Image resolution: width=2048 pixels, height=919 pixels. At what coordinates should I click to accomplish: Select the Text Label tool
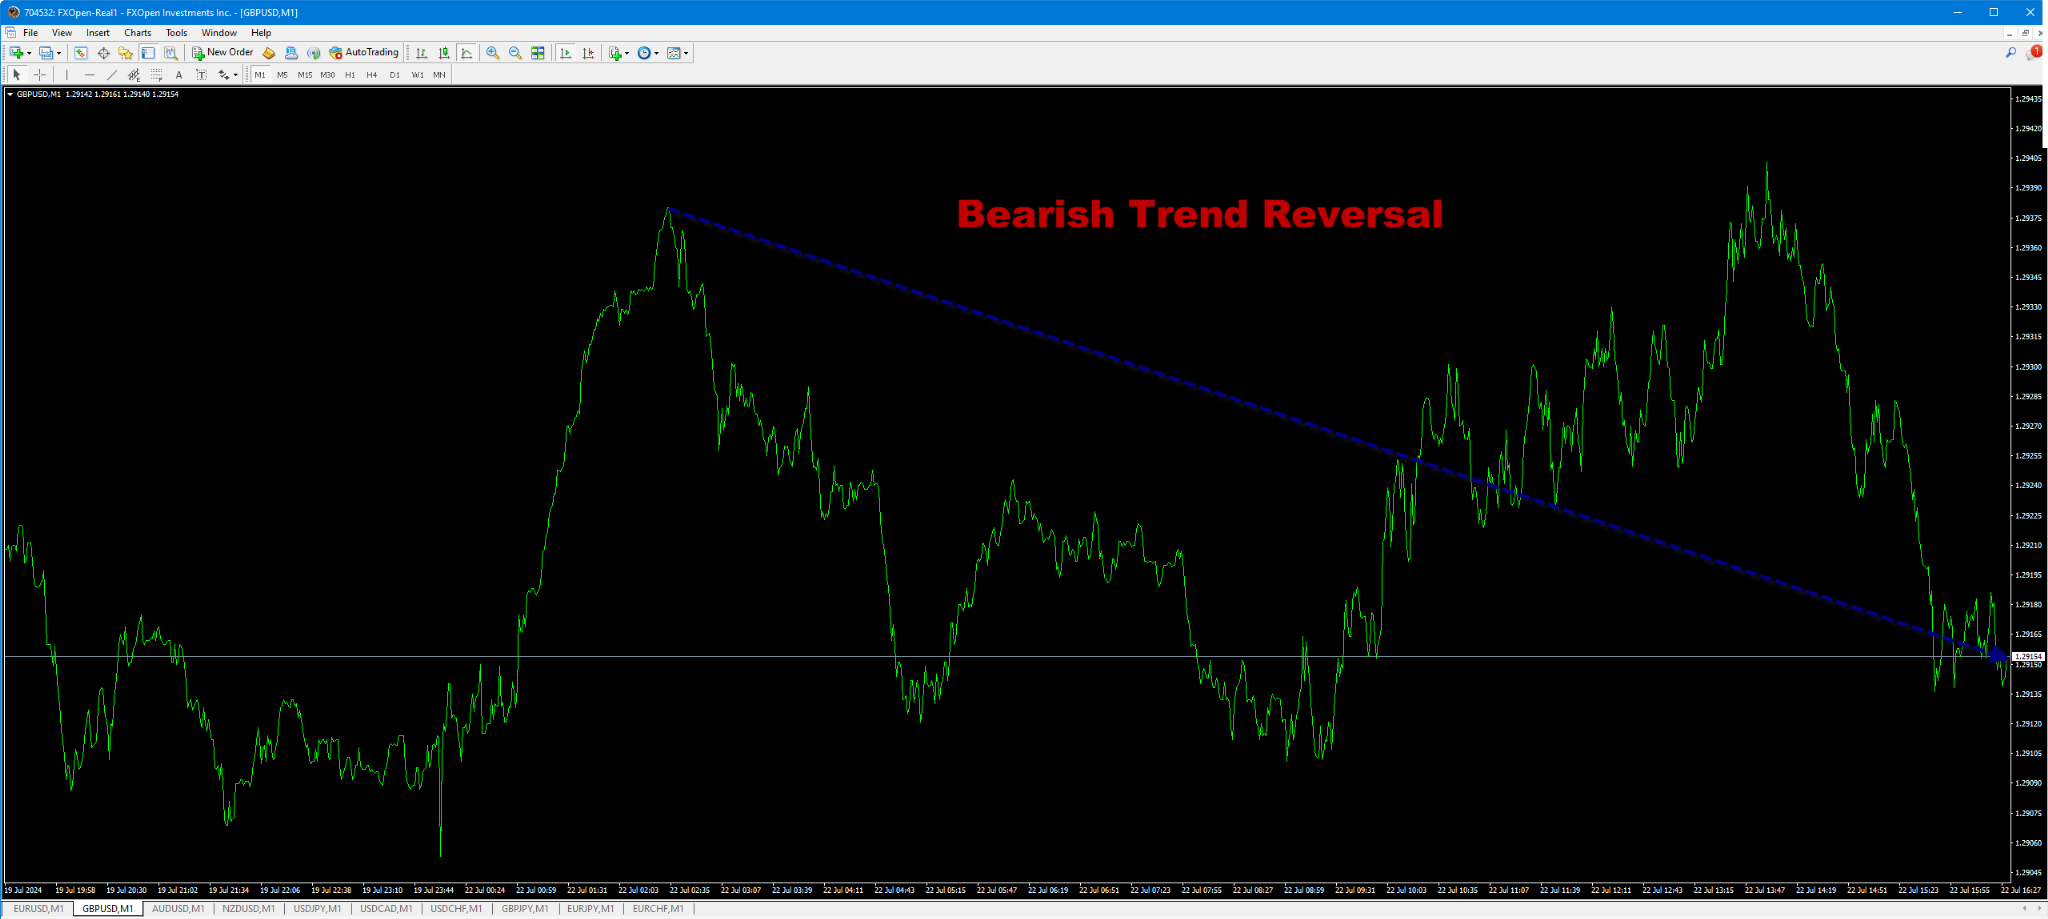201,75
